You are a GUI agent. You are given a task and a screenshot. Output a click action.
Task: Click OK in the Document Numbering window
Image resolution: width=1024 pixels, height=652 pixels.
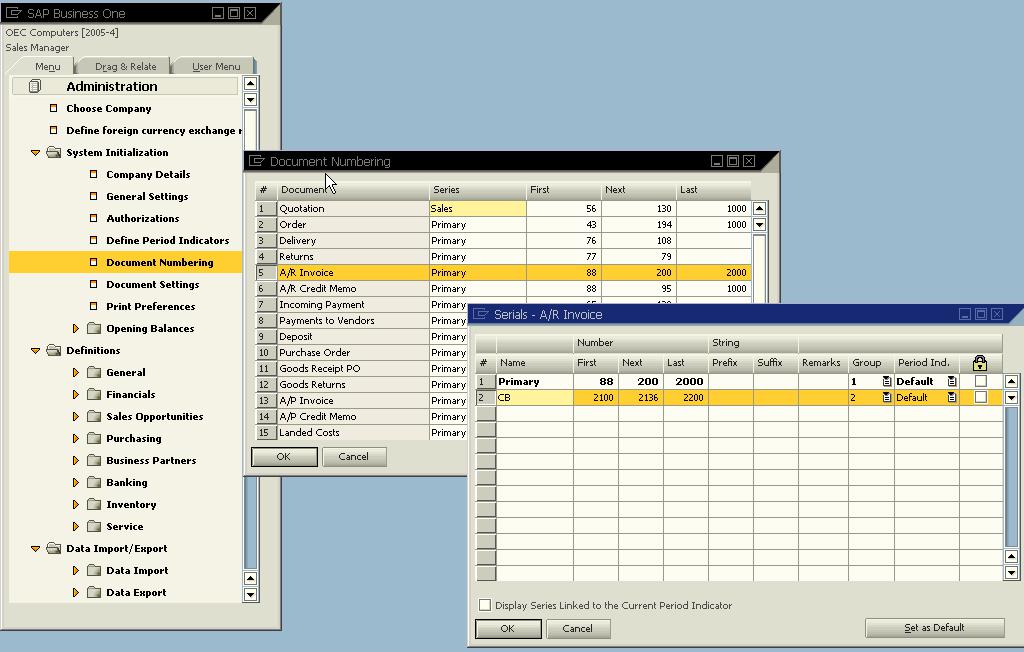[284, 457]
